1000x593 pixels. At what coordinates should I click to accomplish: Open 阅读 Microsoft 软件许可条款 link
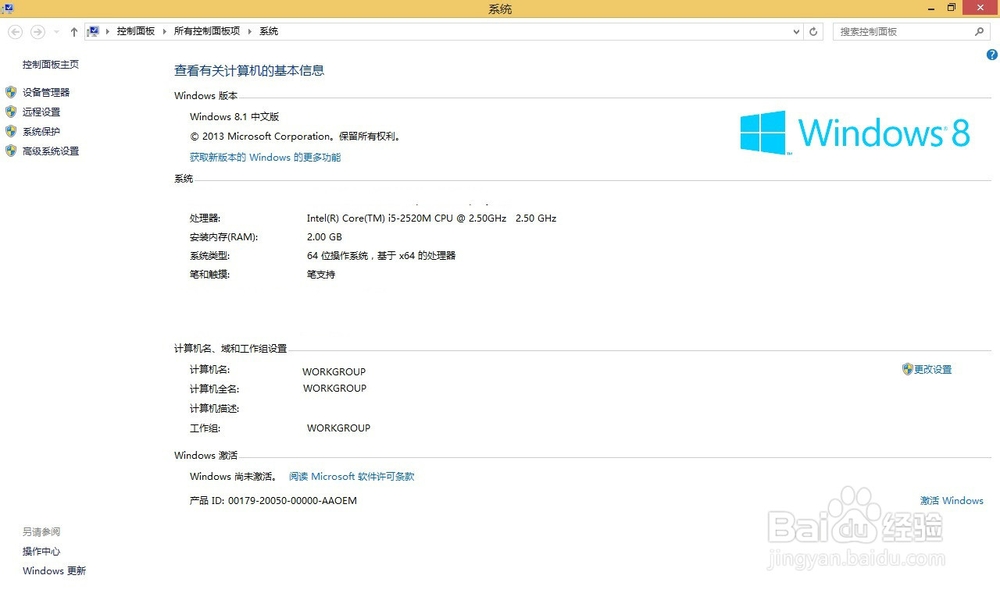(x=351, y=476)
